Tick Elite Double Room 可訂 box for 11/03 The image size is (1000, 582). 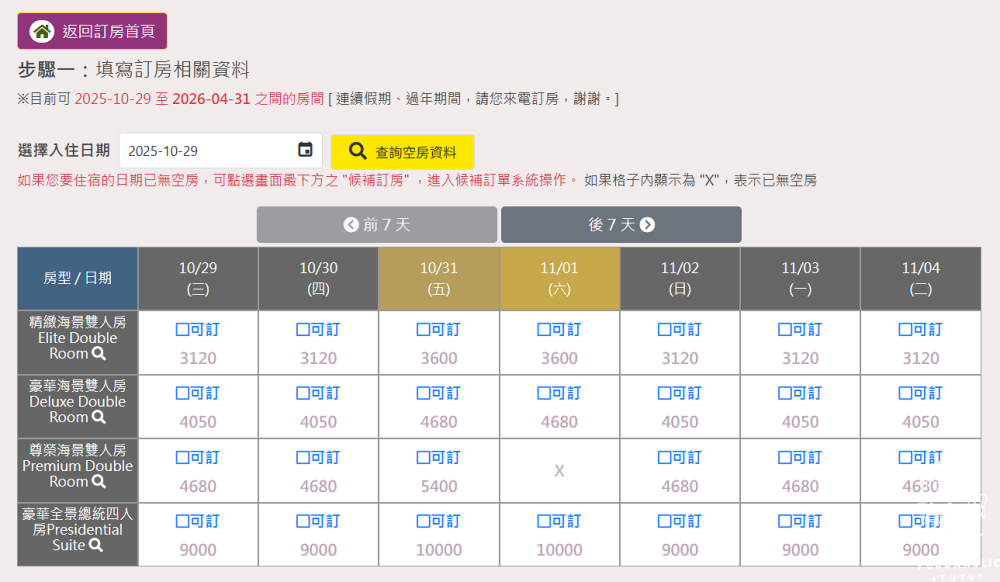point(785,329)
